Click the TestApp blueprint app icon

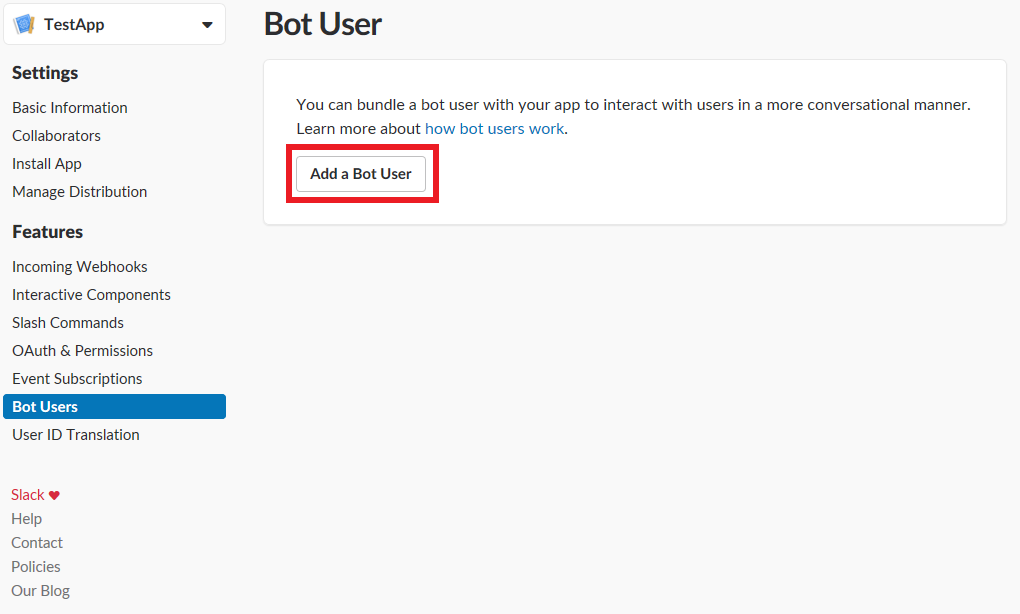click(x=24, y=23)
